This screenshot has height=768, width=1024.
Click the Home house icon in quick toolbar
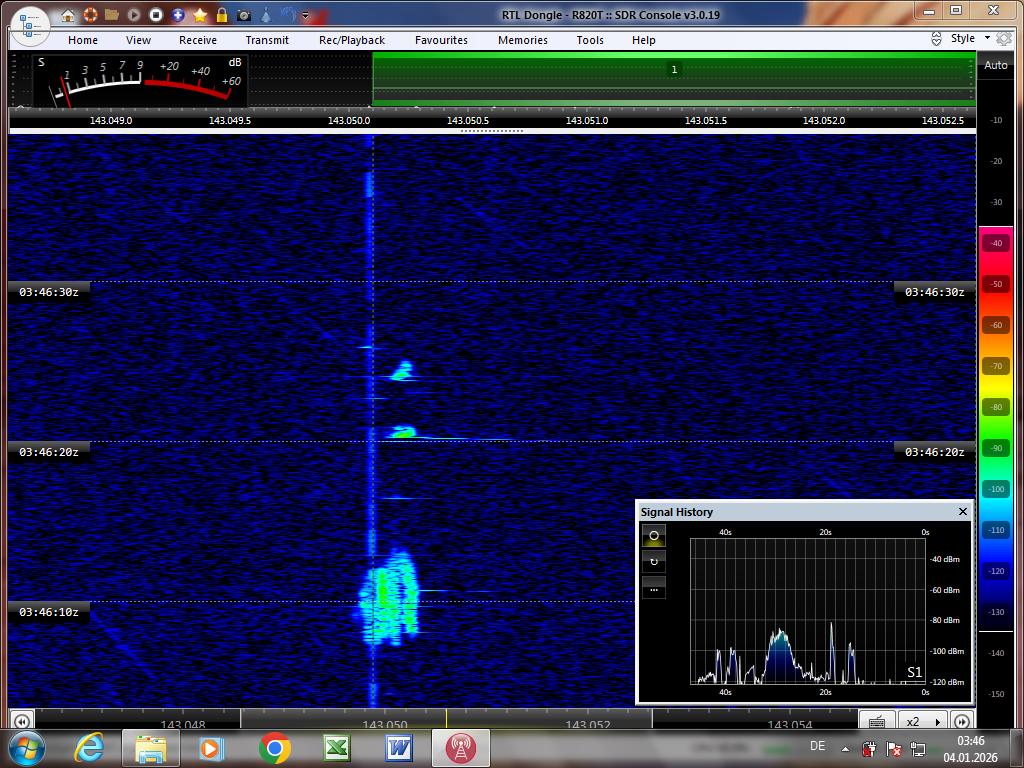[68, 15]
